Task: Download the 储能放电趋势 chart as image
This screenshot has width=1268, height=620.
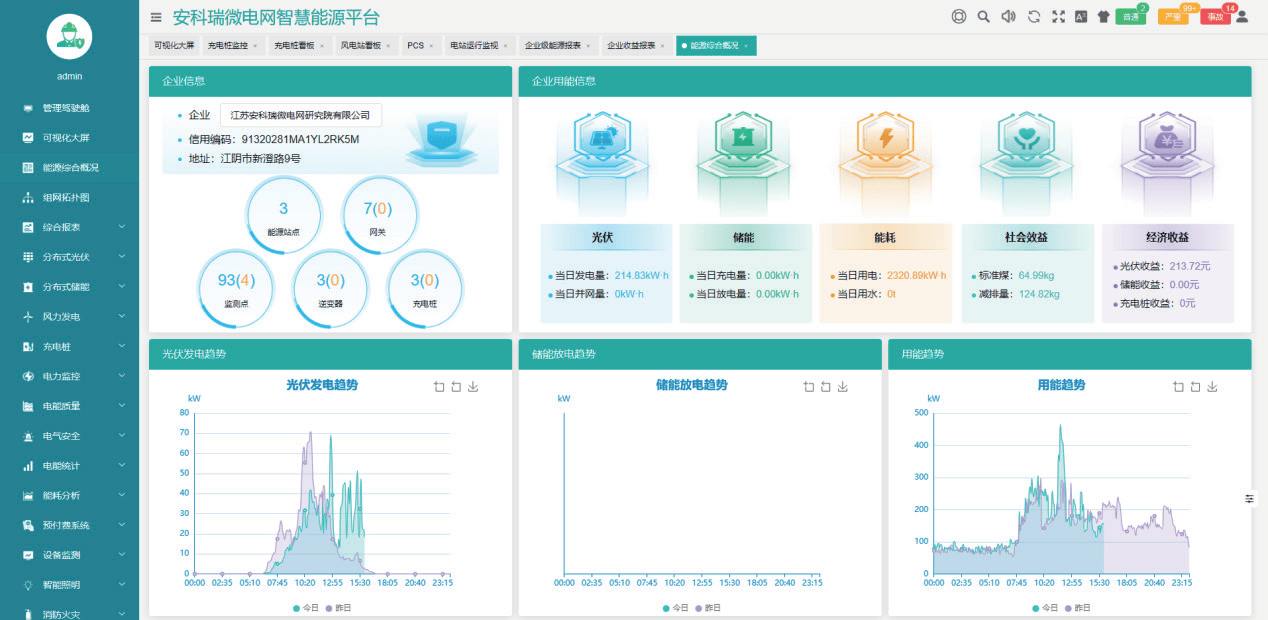Action: coord(843,386)
